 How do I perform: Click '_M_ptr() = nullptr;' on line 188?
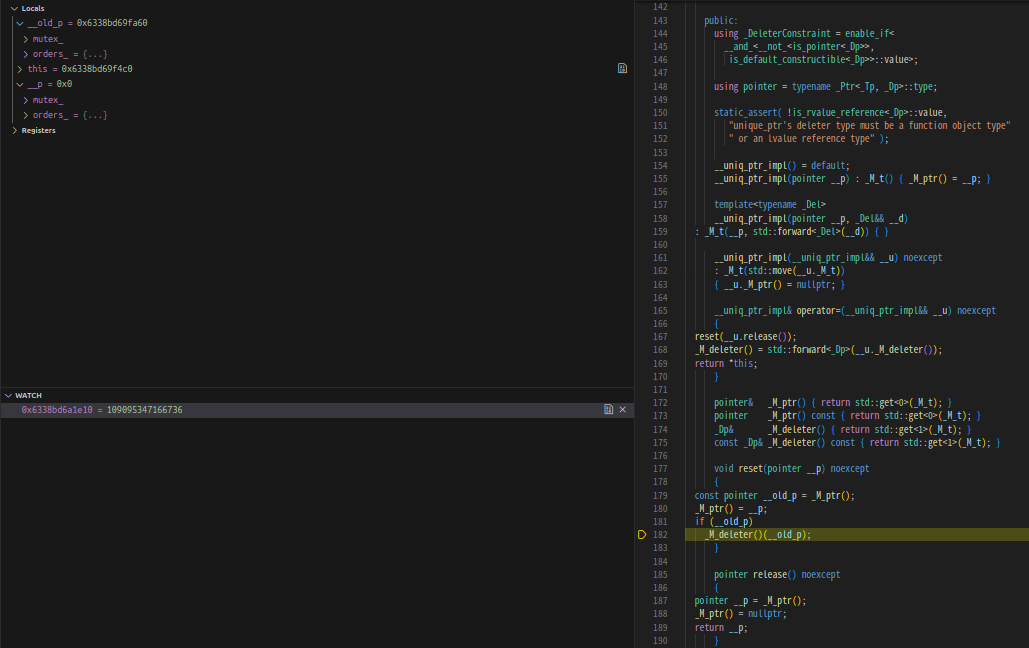(741, 614)
